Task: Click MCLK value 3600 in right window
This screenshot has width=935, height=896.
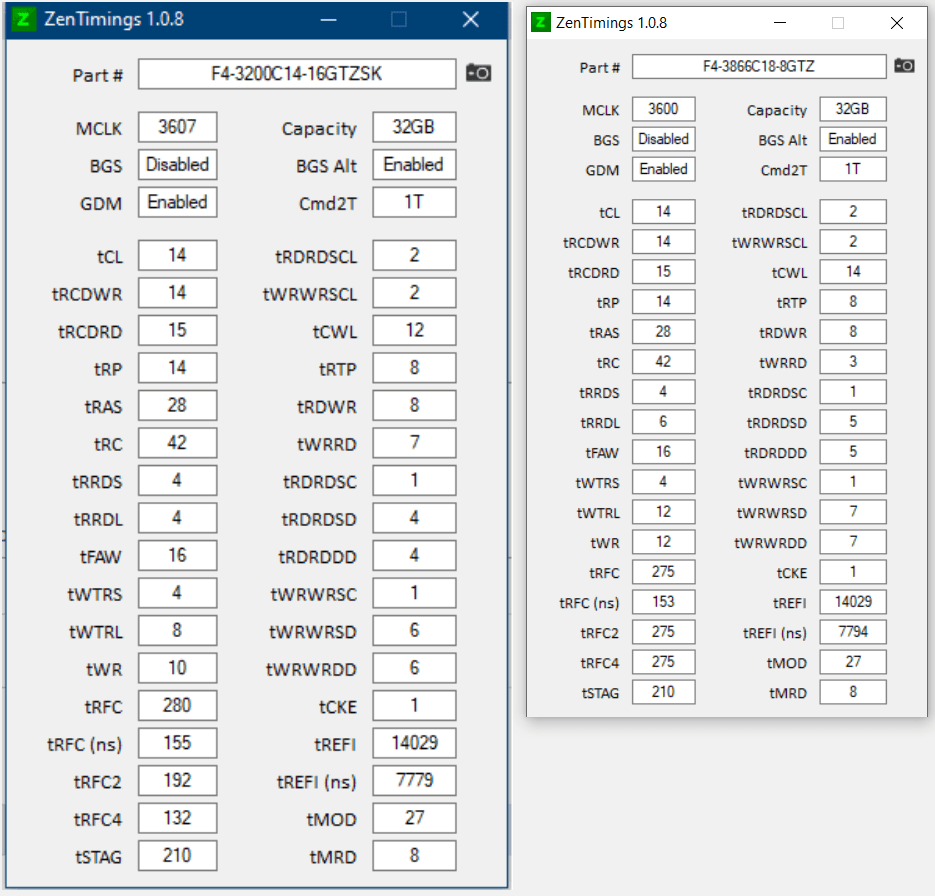Action: tap(663, 109)
